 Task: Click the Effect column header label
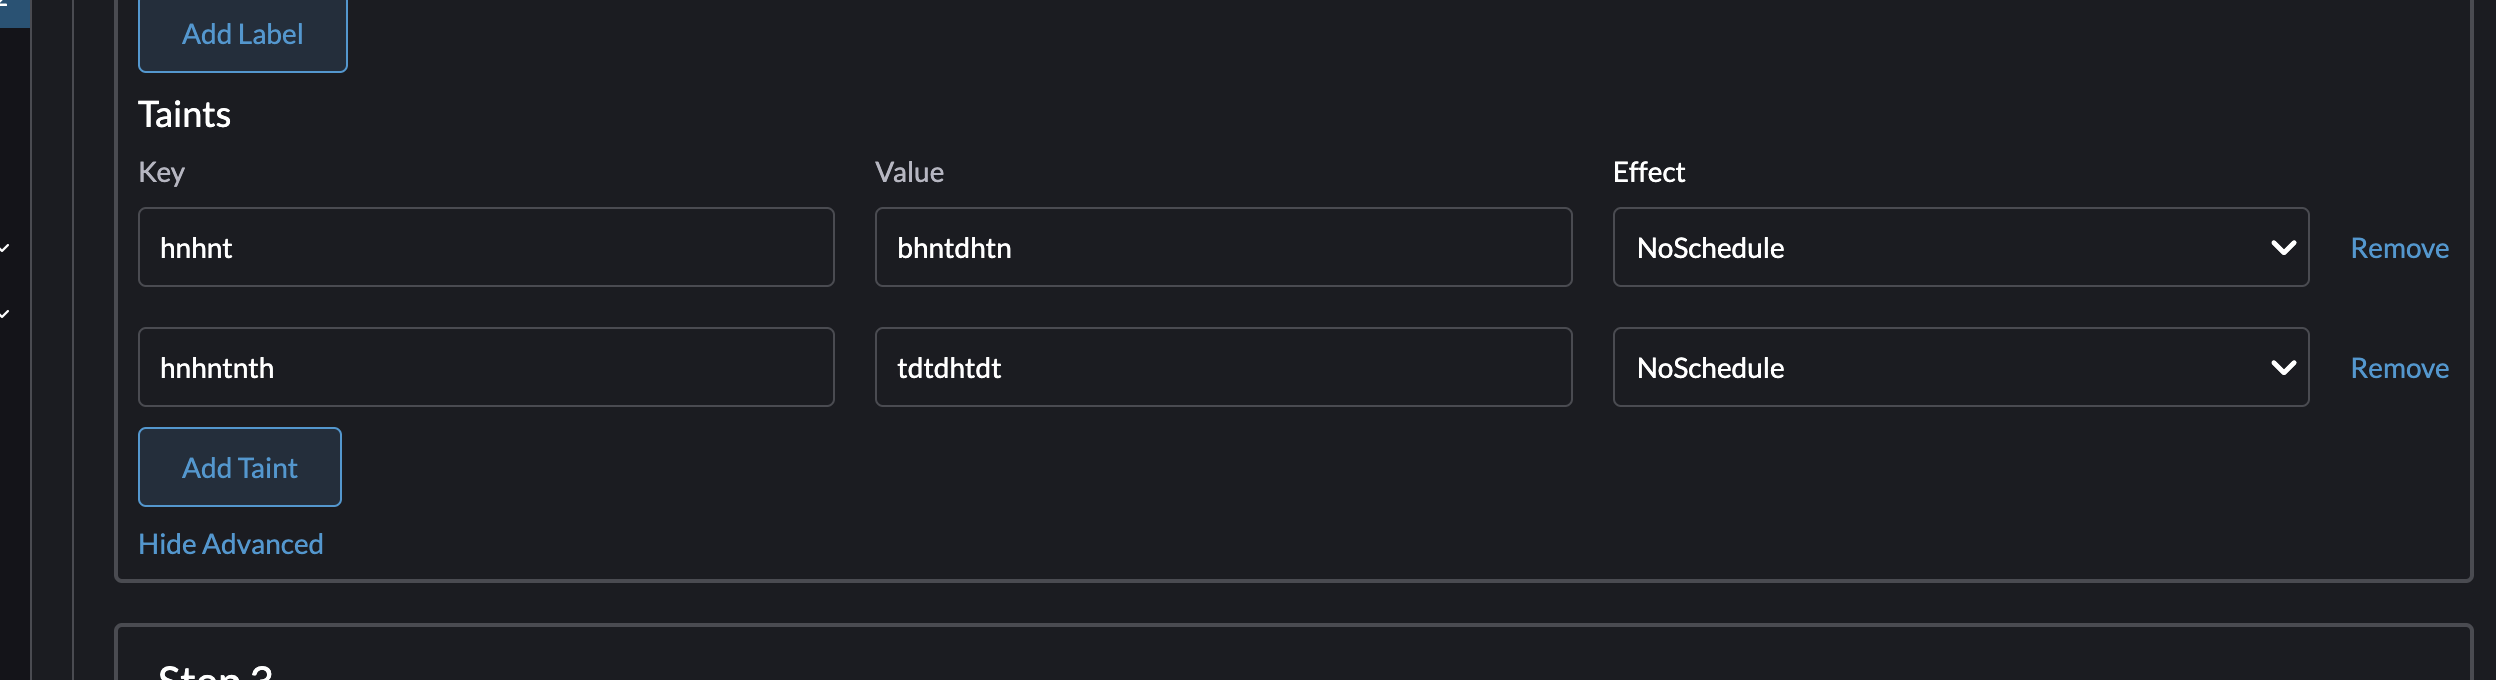tap(1650, 171)
